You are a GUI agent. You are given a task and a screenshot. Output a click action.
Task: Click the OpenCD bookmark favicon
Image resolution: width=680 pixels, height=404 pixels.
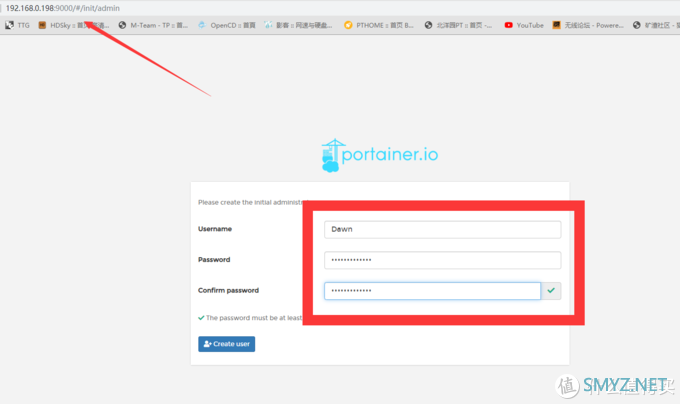[202, 25]
